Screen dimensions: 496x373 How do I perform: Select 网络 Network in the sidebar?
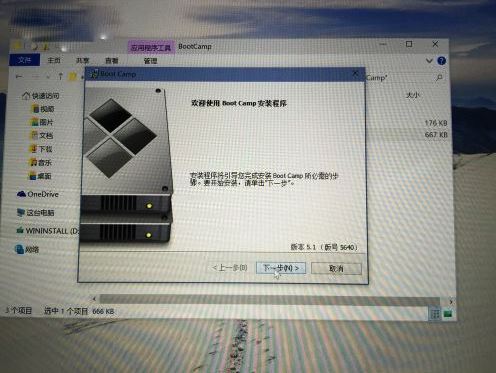(27, 249)
